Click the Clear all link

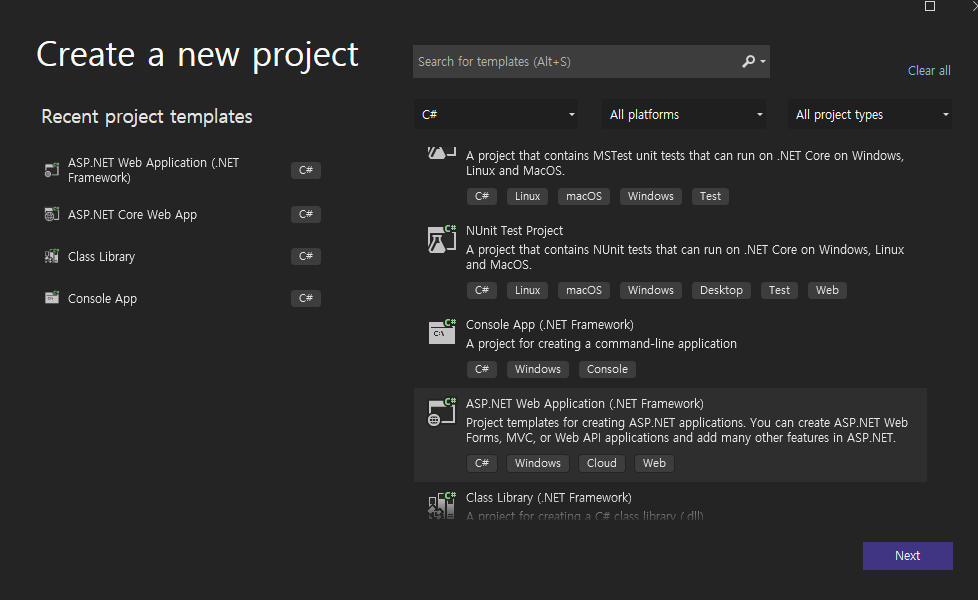[929, 70]
